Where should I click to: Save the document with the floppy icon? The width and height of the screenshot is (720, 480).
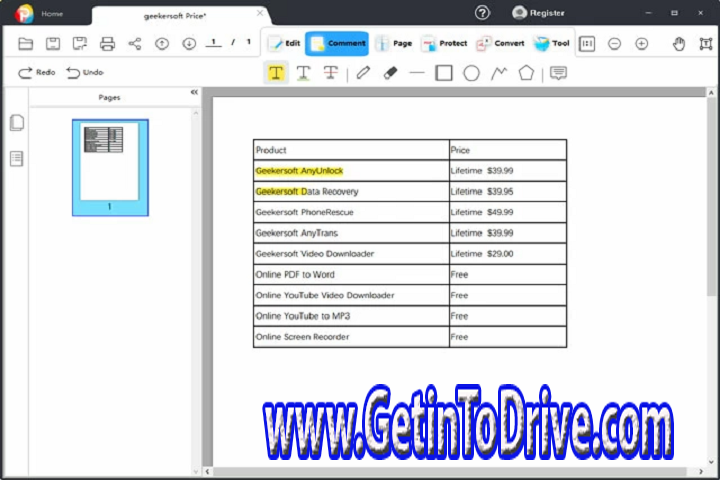click(53, 44)
